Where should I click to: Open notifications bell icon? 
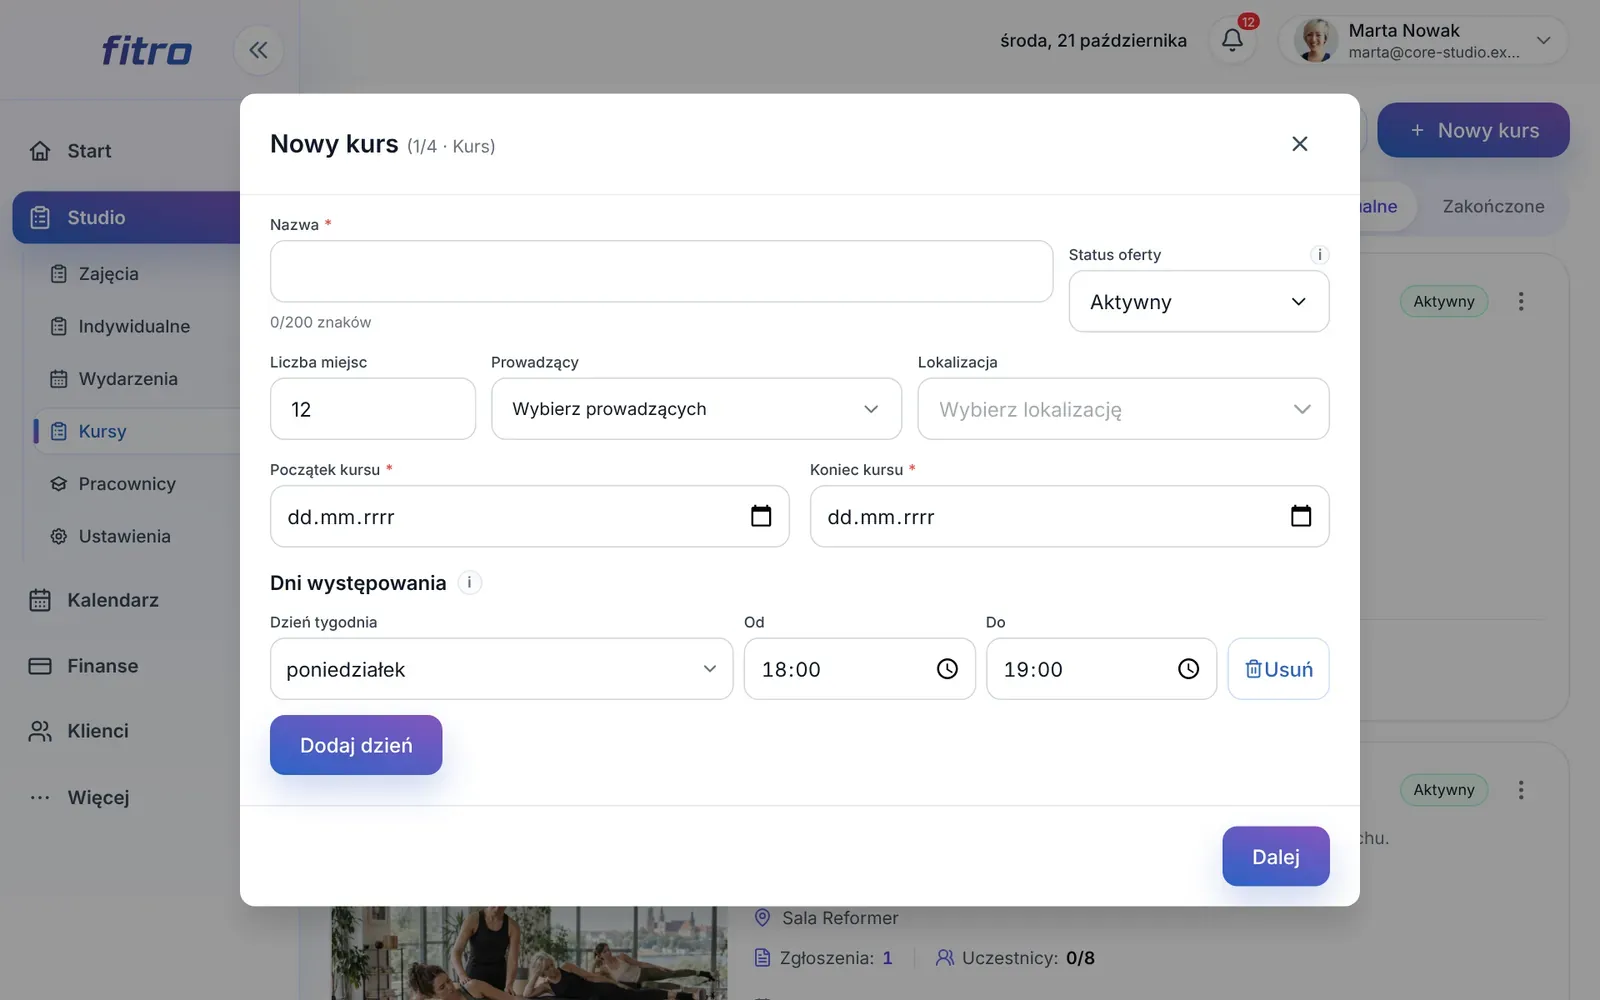(1232, 40)
